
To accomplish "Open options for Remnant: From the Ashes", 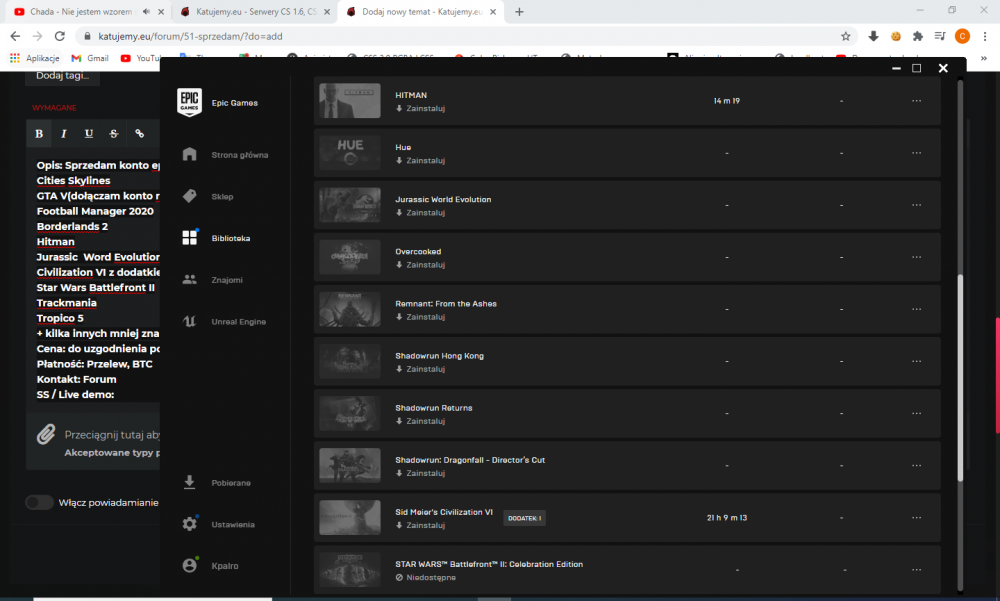I will [x=916, y=309].
